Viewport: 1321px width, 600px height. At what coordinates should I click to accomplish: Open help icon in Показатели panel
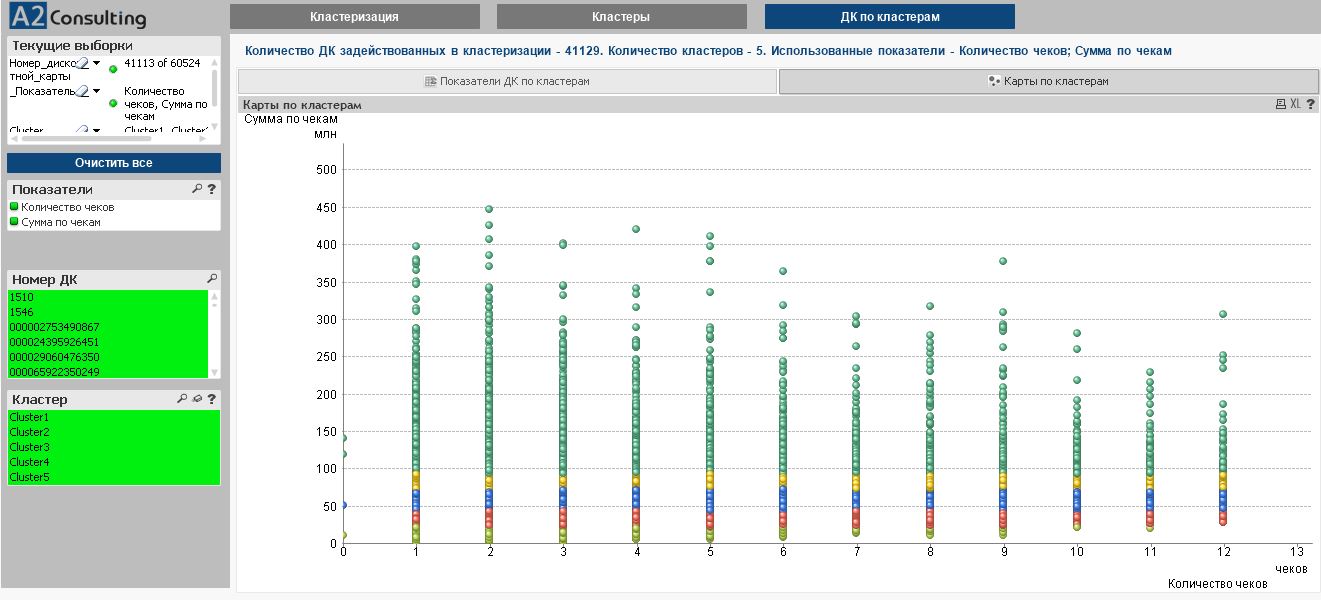[x=212, y=189]
